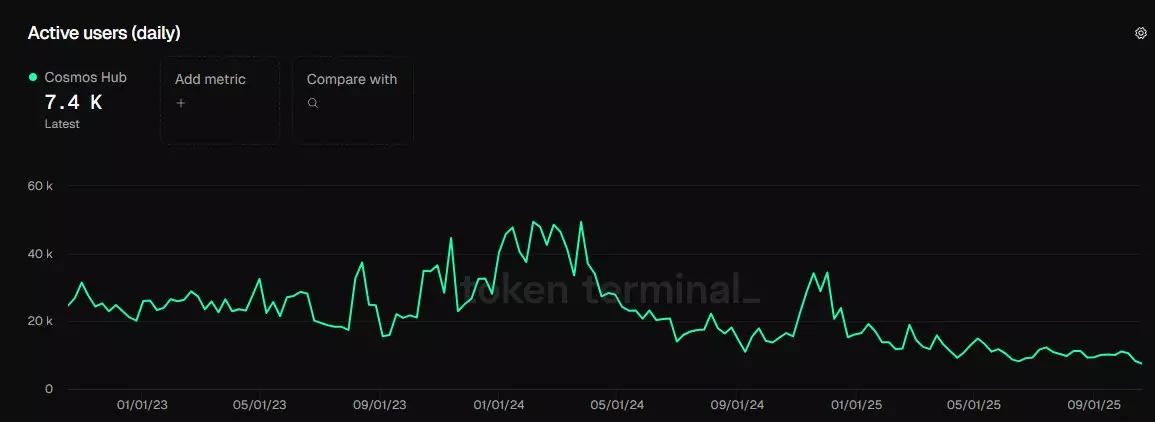1155x422 pixels.
Task: Select the 01/01/25 date on the axis
Action: click(856, 405)
